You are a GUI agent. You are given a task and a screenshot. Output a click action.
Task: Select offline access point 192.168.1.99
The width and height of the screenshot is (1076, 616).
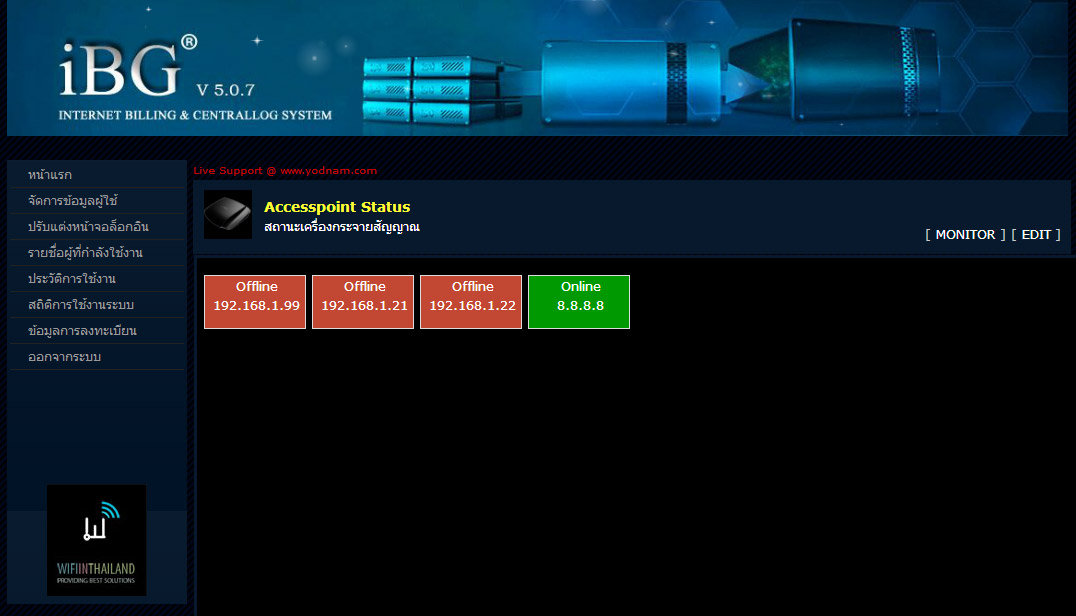click(x=255, y=302)
